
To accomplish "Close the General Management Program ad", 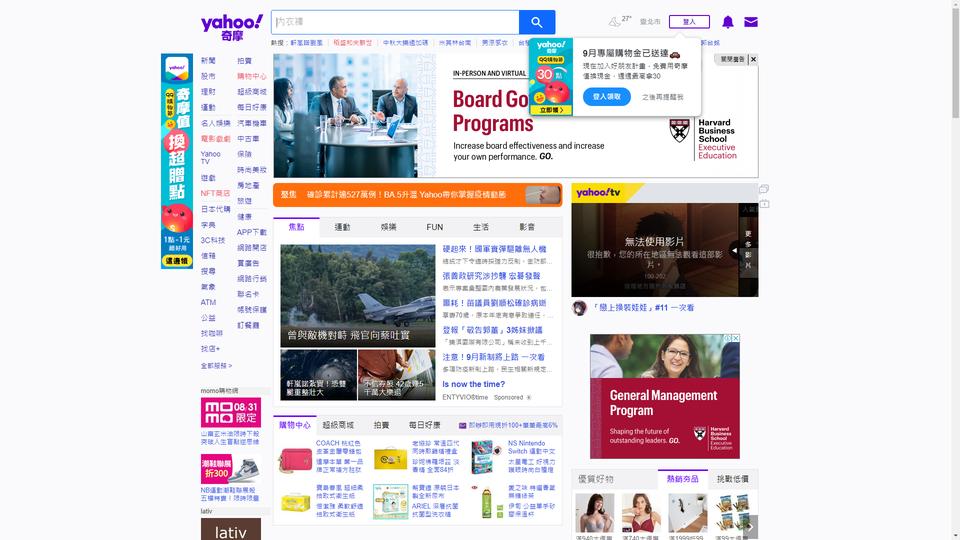I will pyautogui.click(x=736, y=338).
